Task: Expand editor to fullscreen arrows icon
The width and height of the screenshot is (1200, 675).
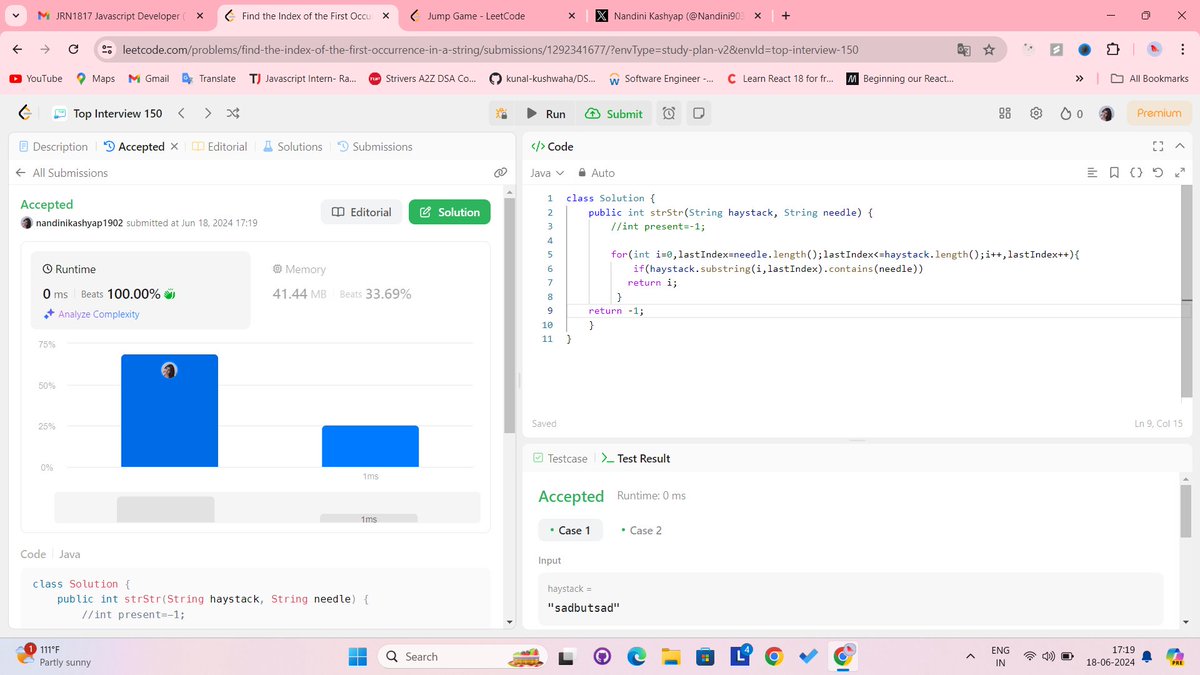Action: tap(1180, 173)
